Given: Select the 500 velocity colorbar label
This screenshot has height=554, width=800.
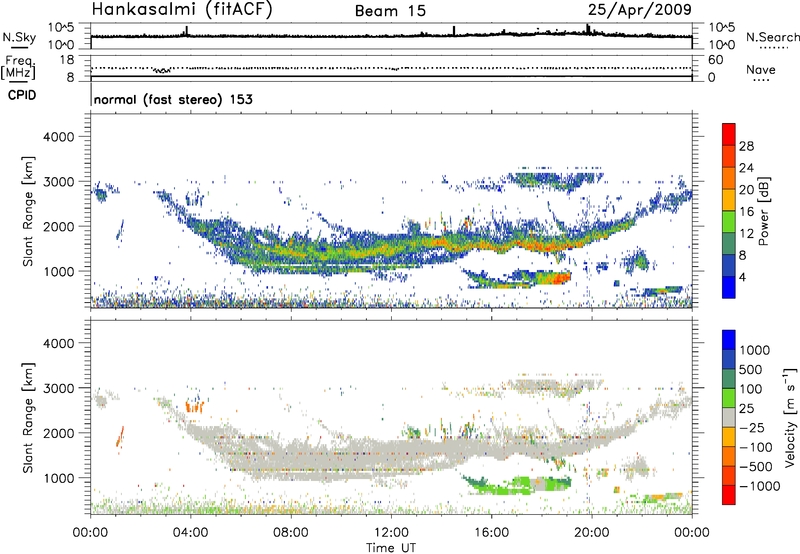Looking at the screenshot, I should pyautogui.click(x=751, y=370).
